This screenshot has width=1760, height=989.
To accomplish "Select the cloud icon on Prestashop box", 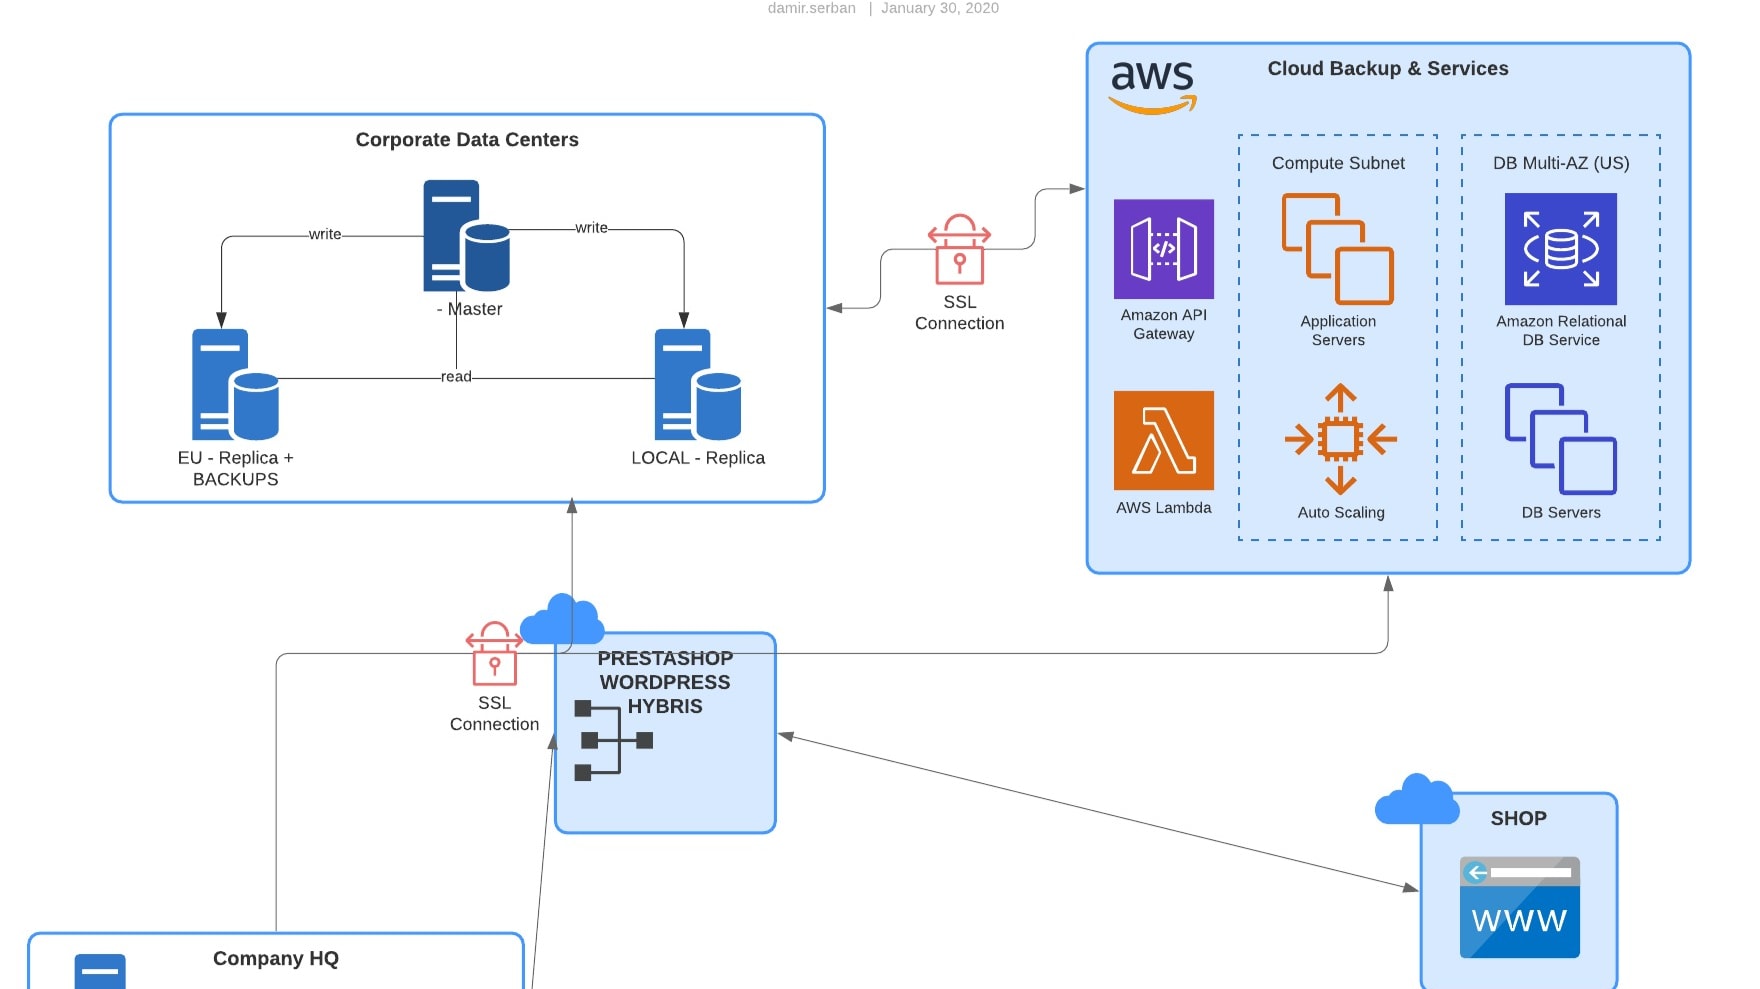I will coord(562,619).
